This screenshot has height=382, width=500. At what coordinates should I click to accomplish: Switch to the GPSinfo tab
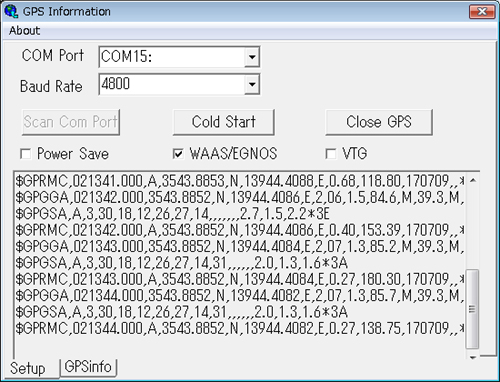tap(88, 367)
